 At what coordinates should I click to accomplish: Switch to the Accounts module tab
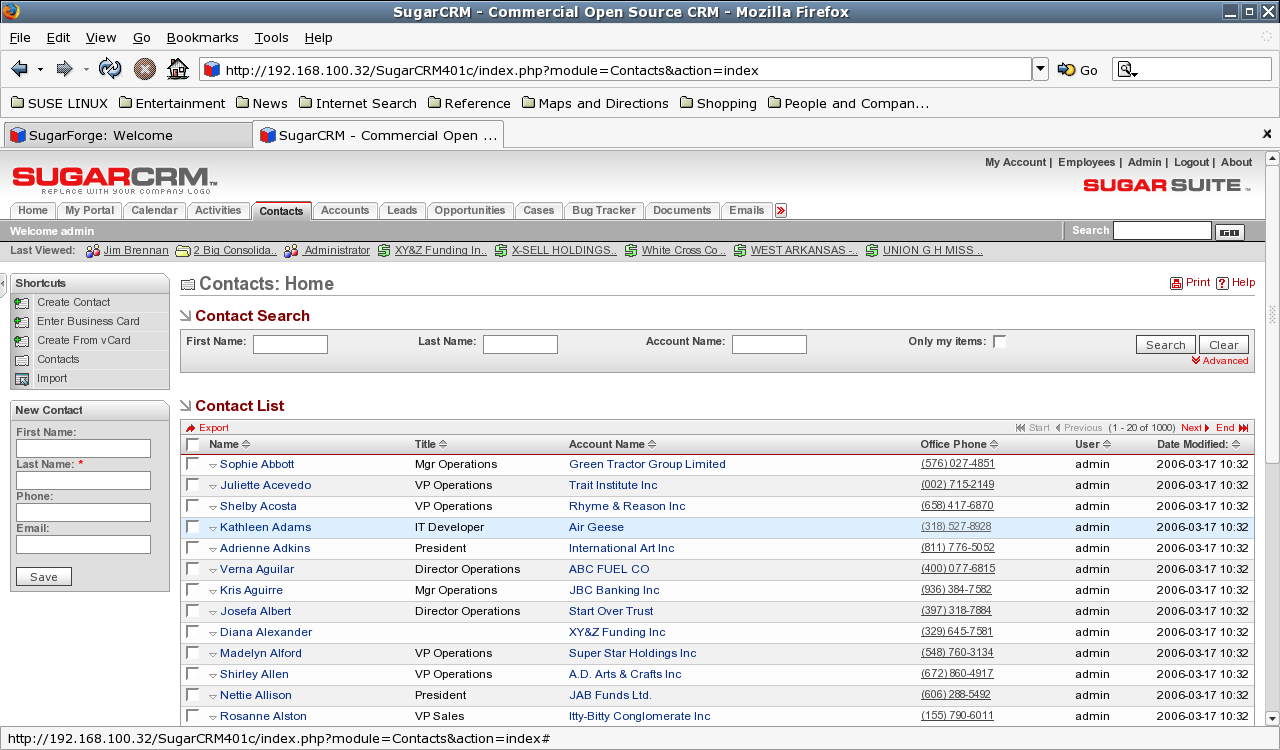(x=345, y=210)
